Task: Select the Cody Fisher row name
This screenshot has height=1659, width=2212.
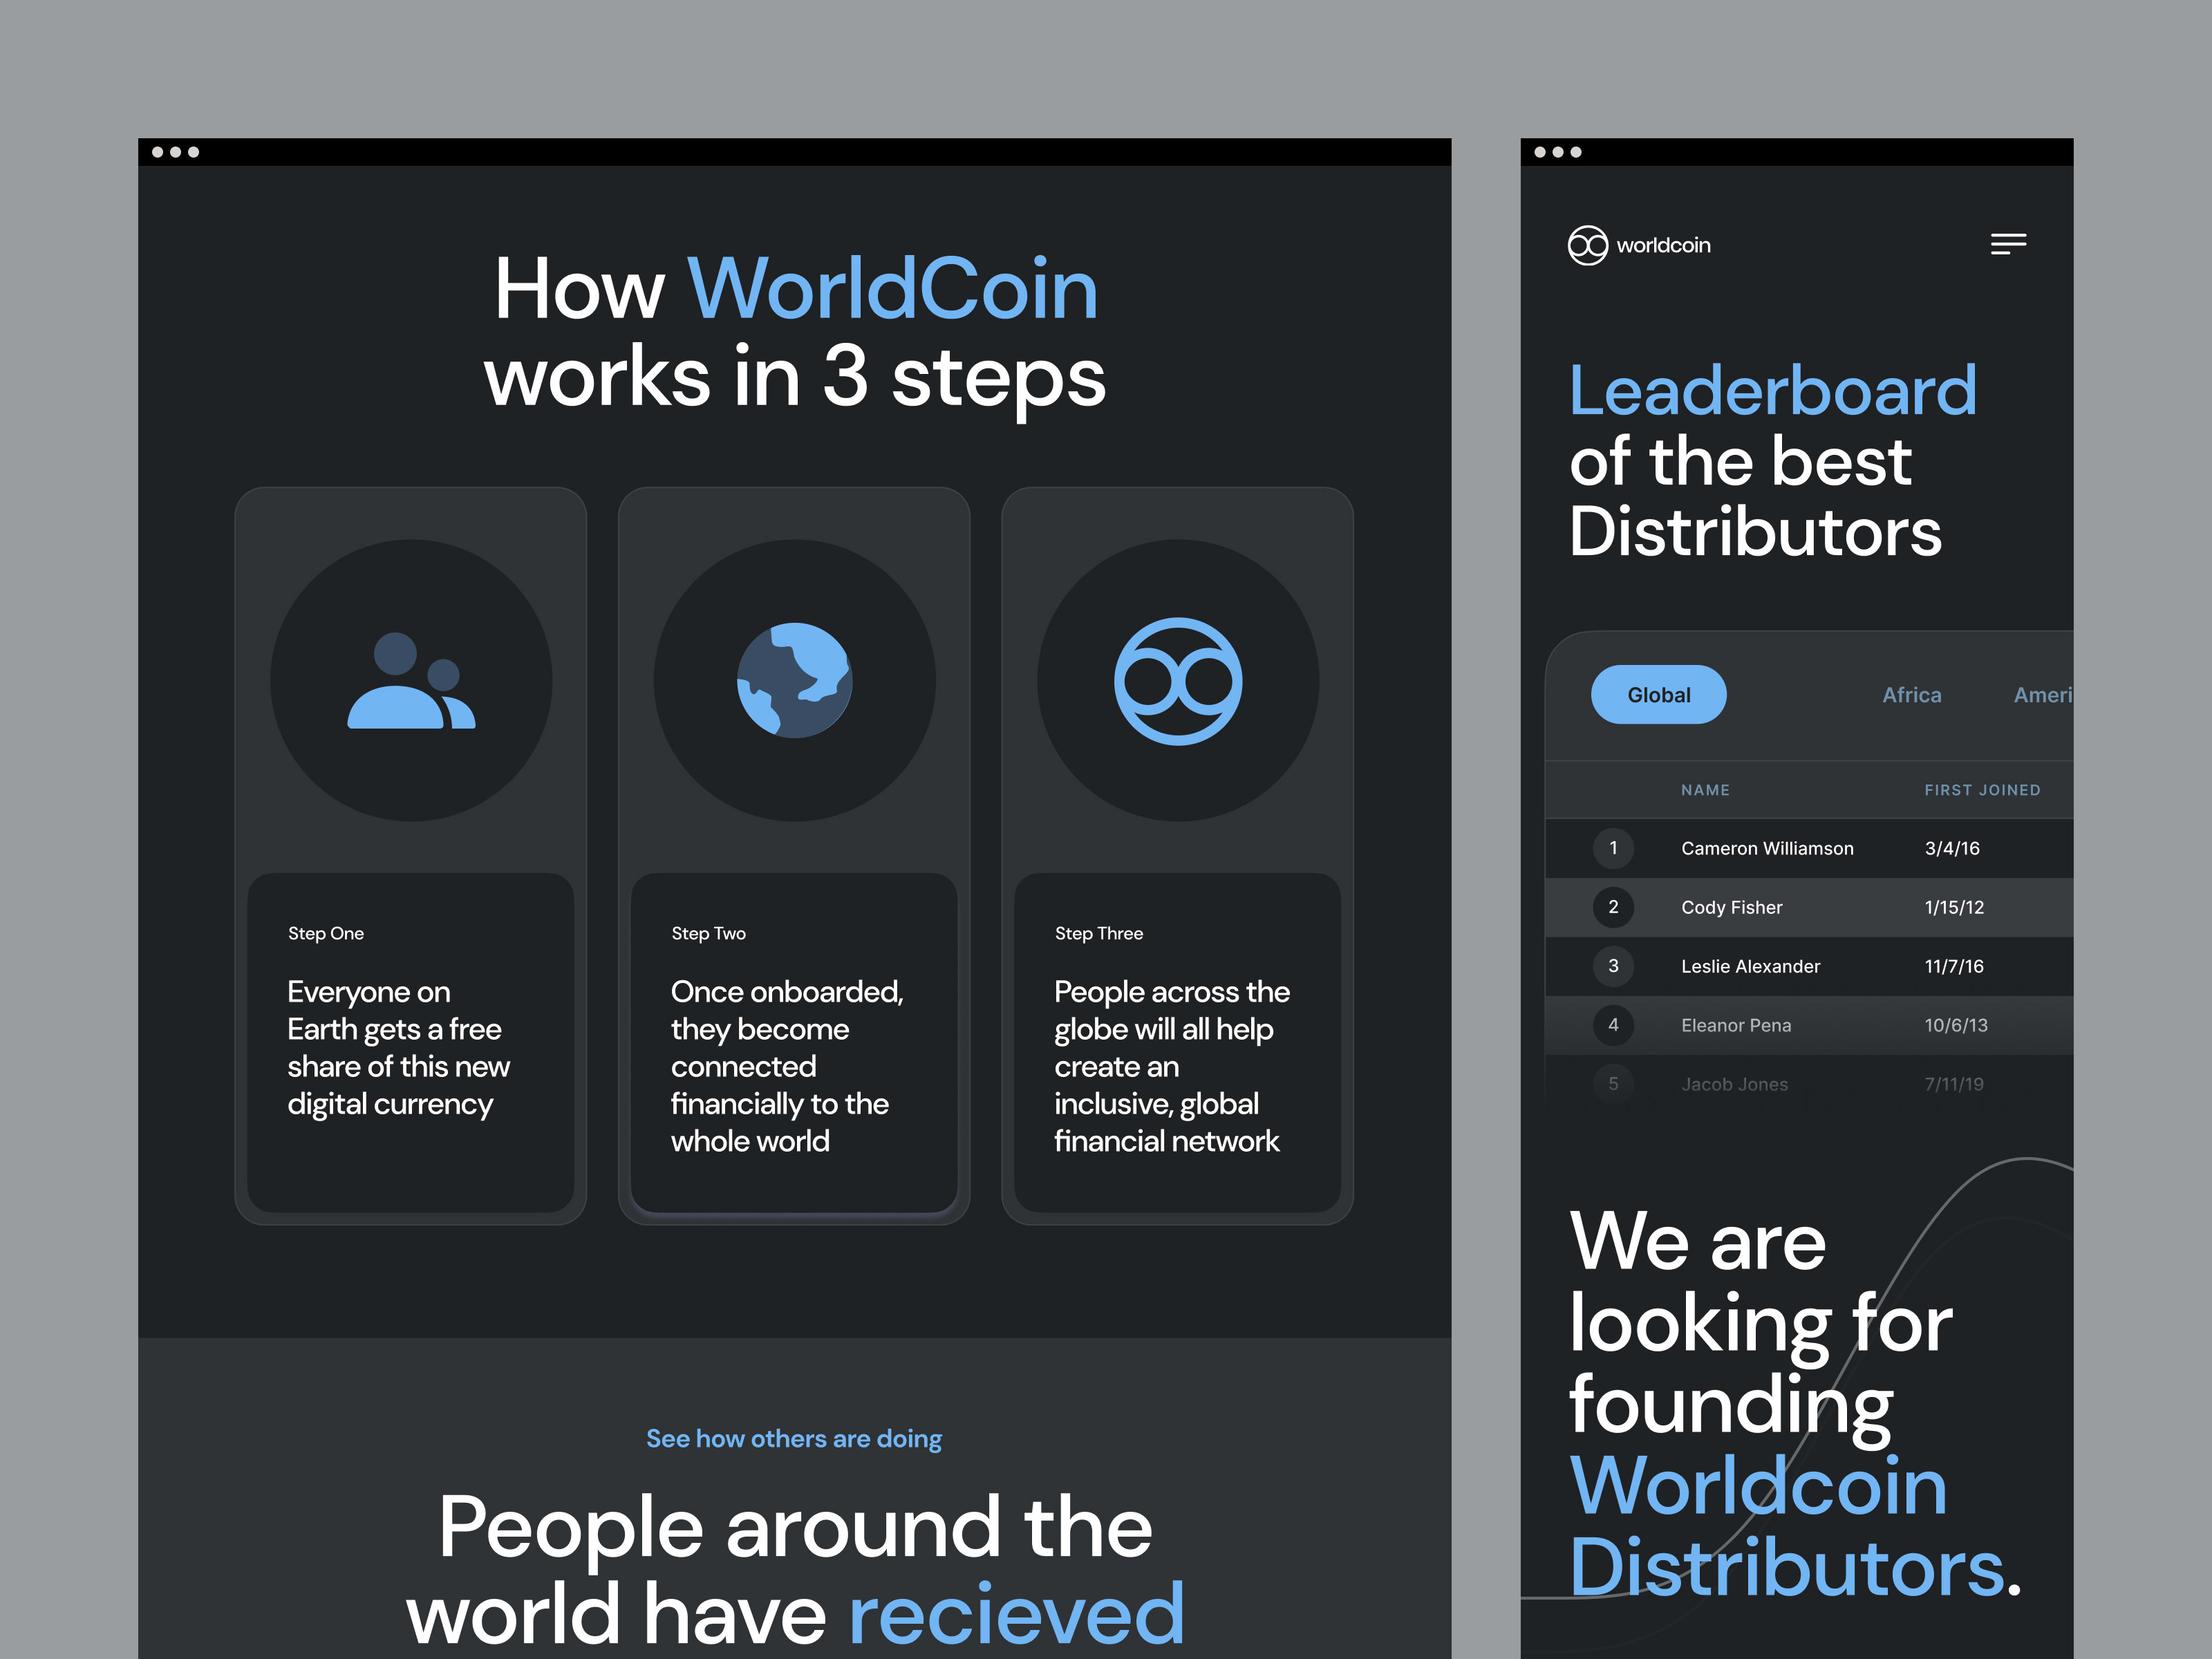Action: tap(1731, 907)
